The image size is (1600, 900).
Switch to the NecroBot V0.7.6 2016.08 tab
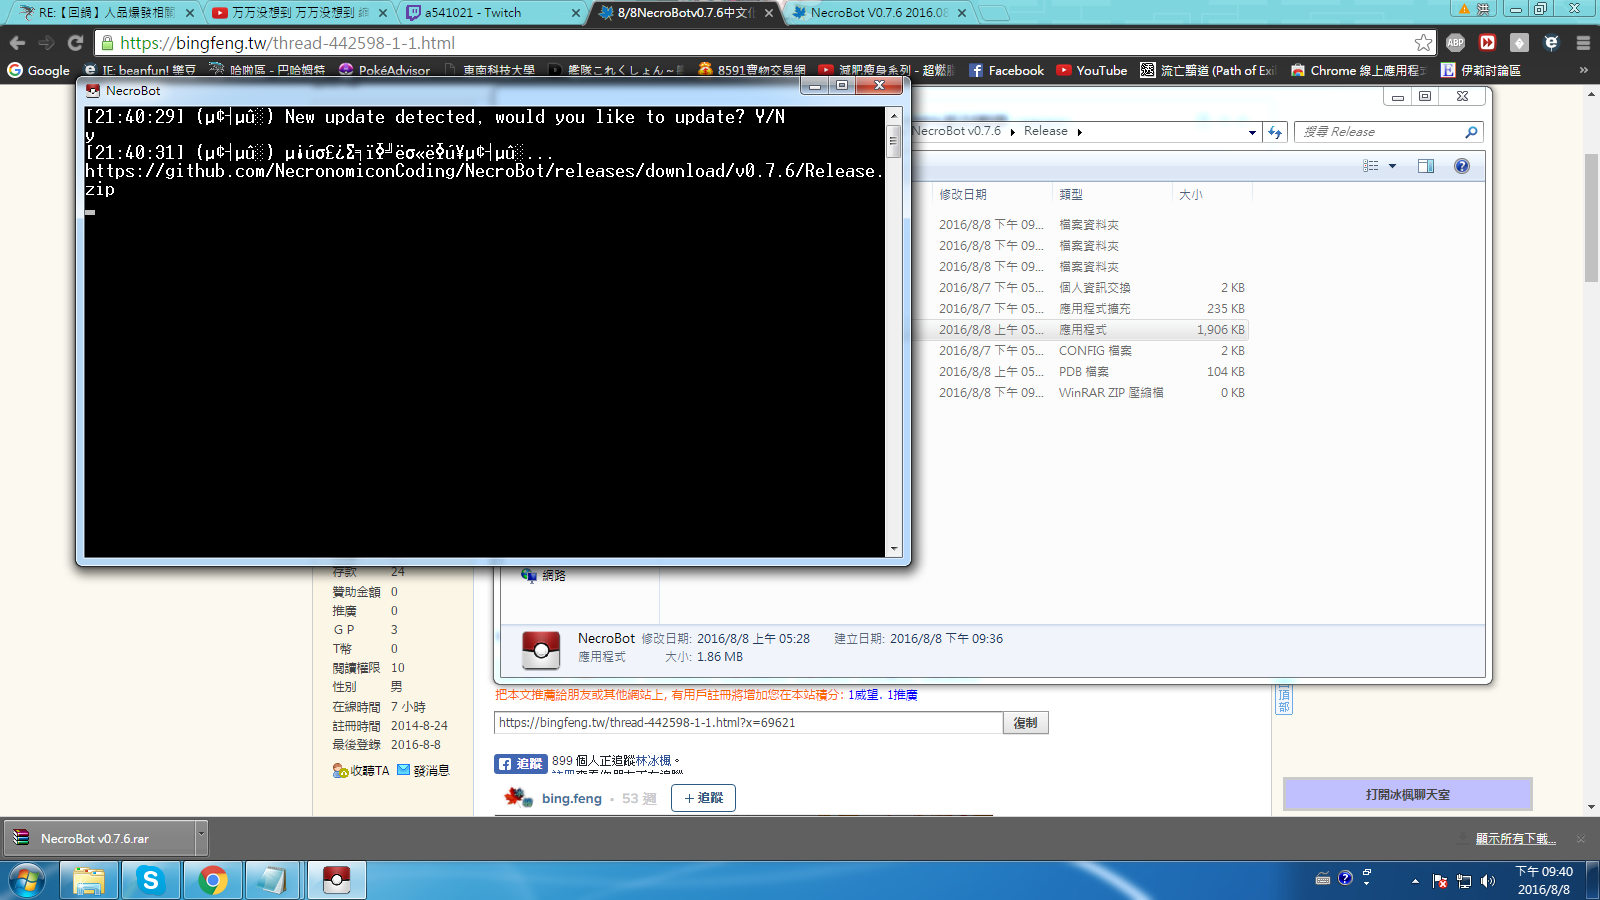click(878, 13)
